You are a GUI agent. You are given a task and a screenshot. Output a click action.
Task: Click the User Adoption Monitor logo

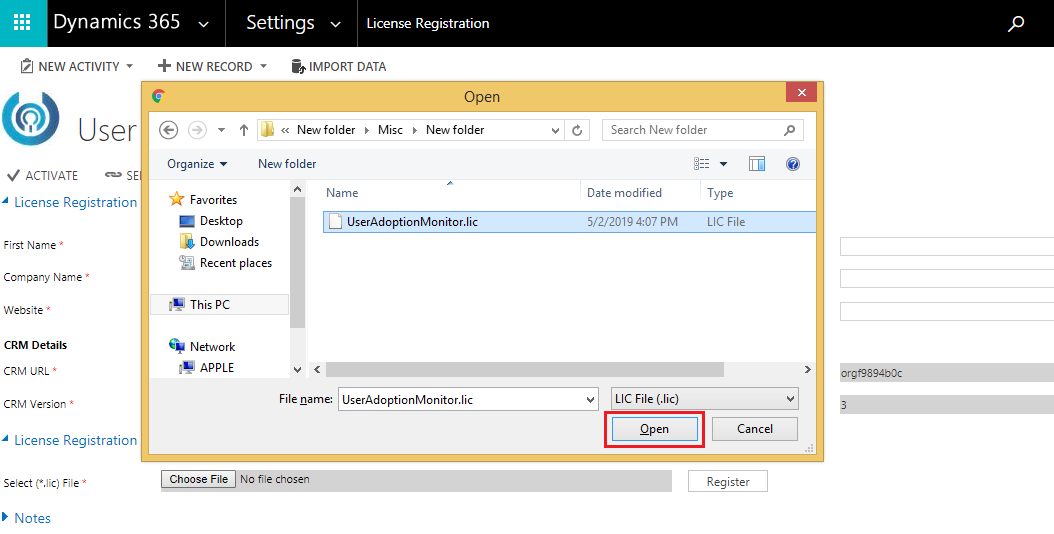tap(31, 118)
